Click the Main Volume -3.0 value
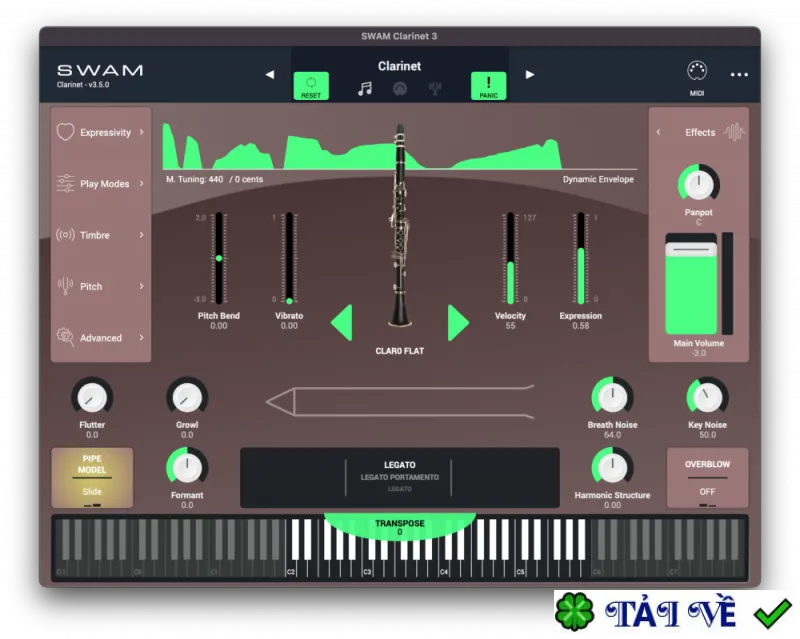Image resolution: width=800 pixels, height=639 pixels. click(x=699, y=353)
